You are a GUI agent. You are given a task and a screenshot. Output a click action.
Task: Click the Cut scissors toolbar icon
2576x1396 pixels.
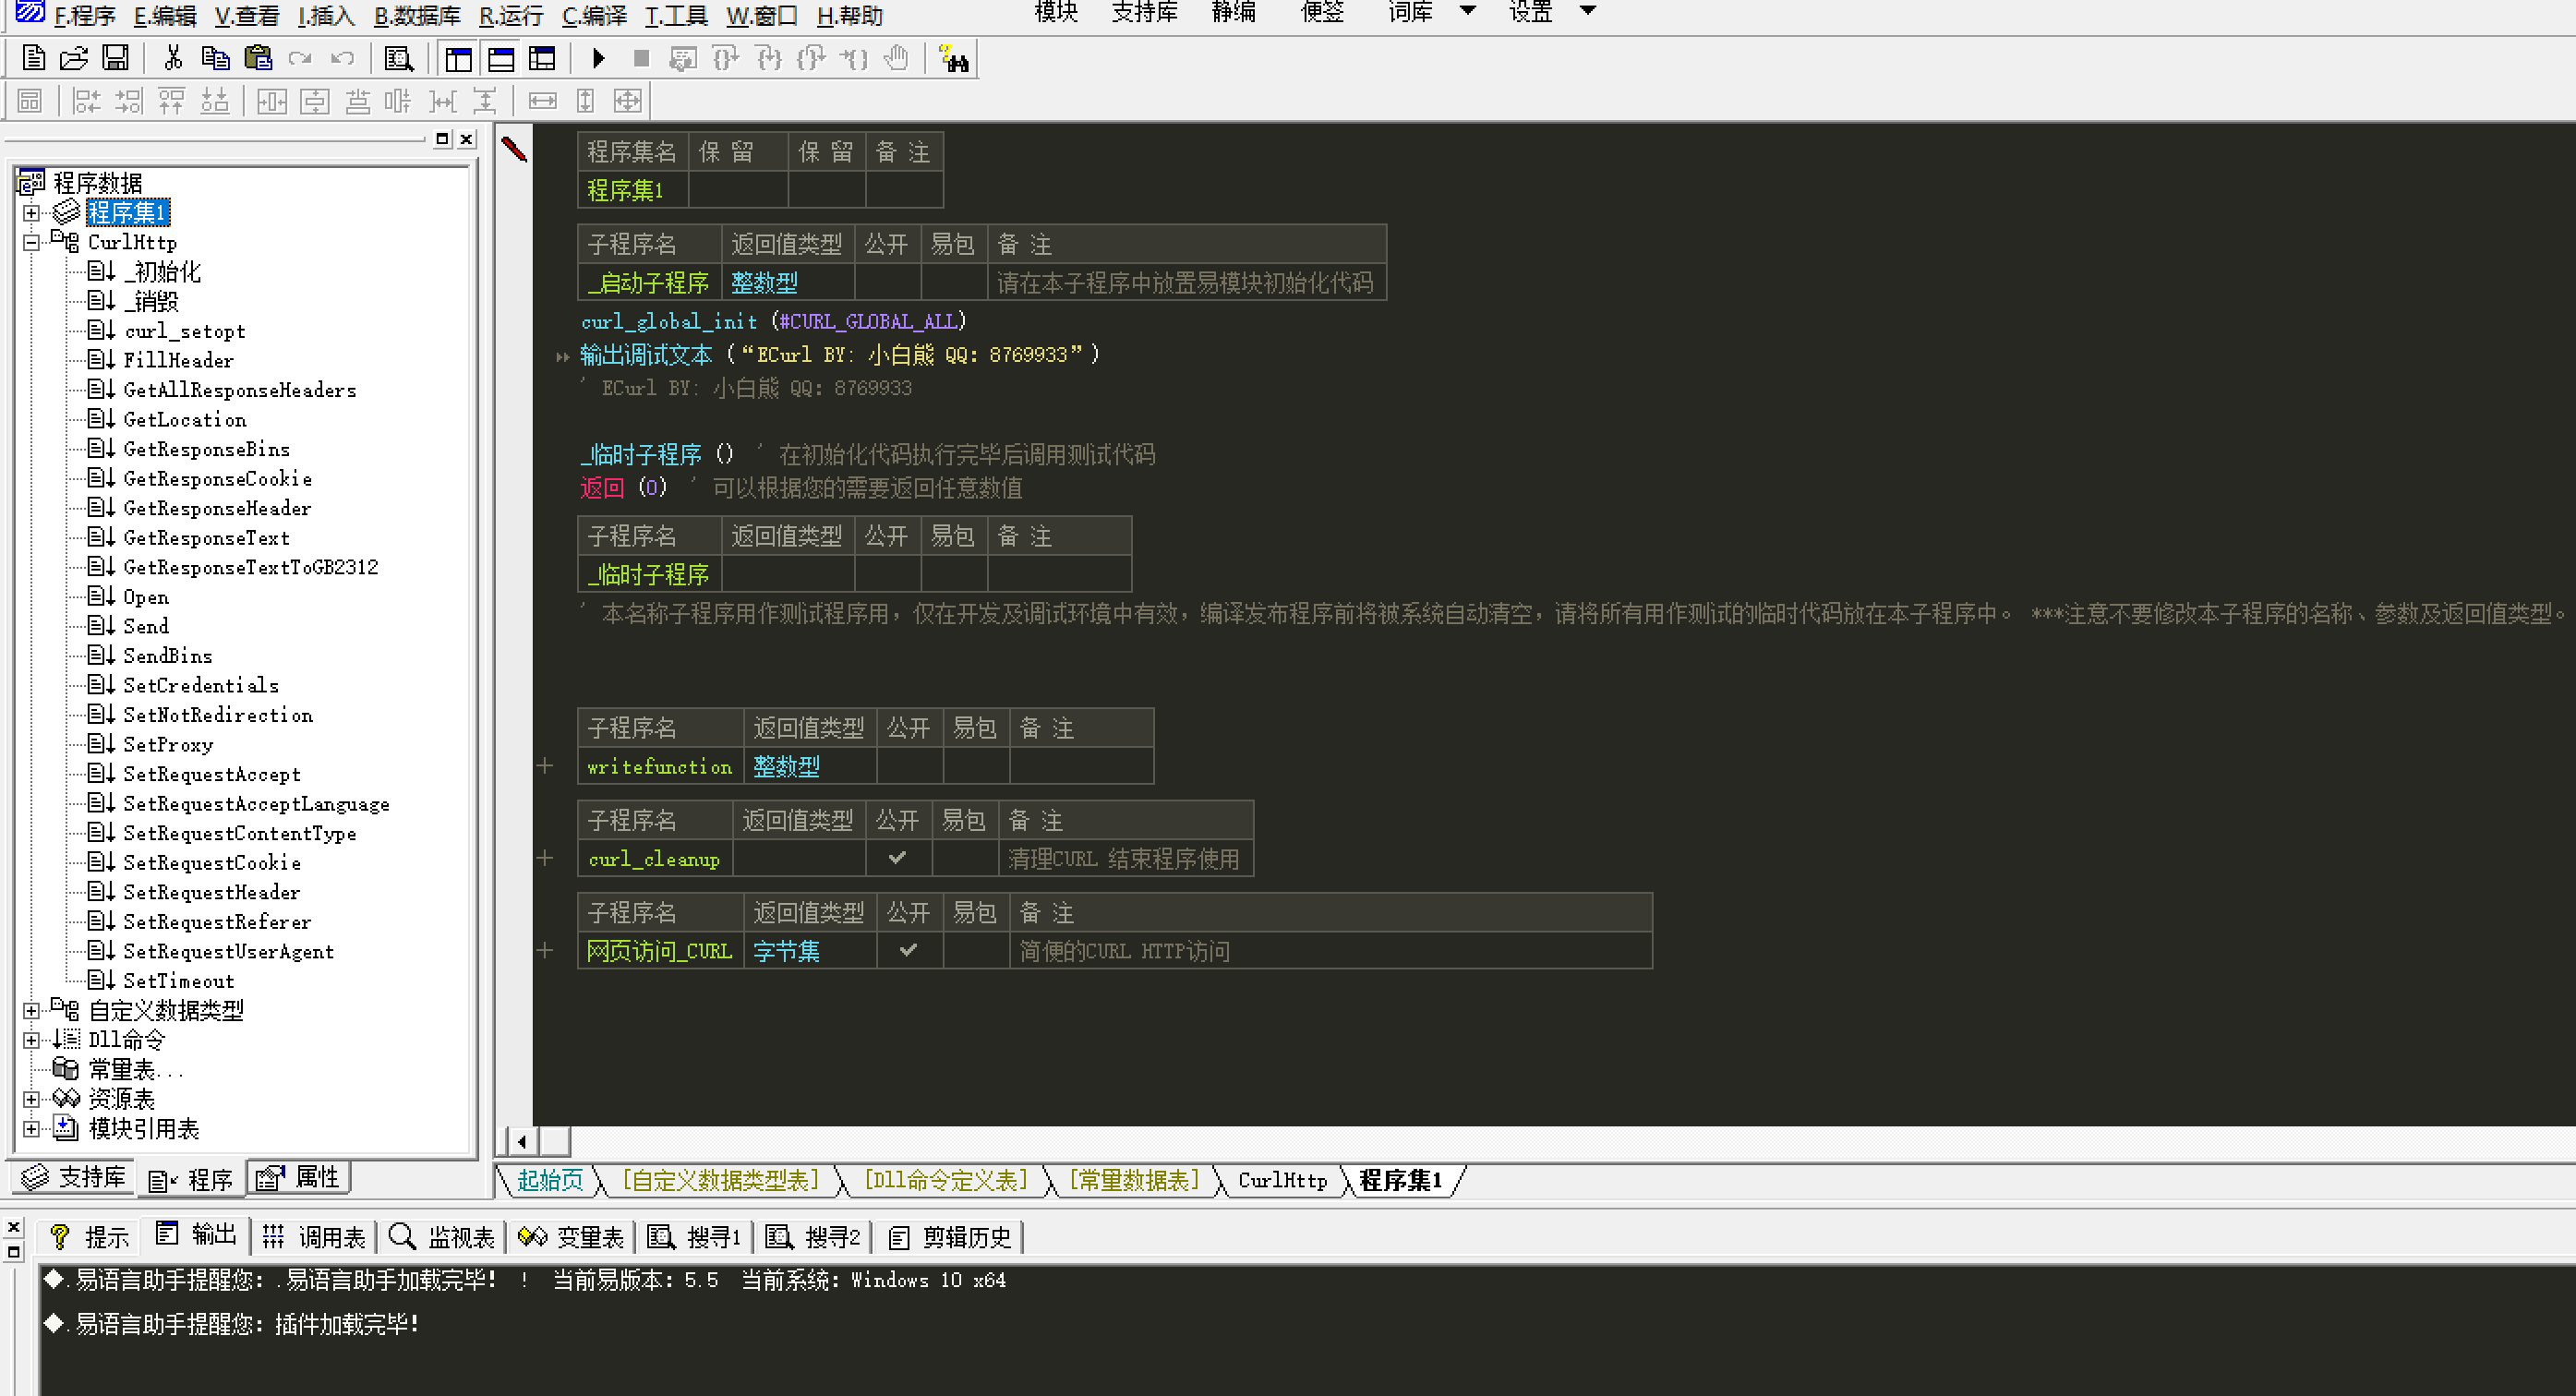pos(173,59)
